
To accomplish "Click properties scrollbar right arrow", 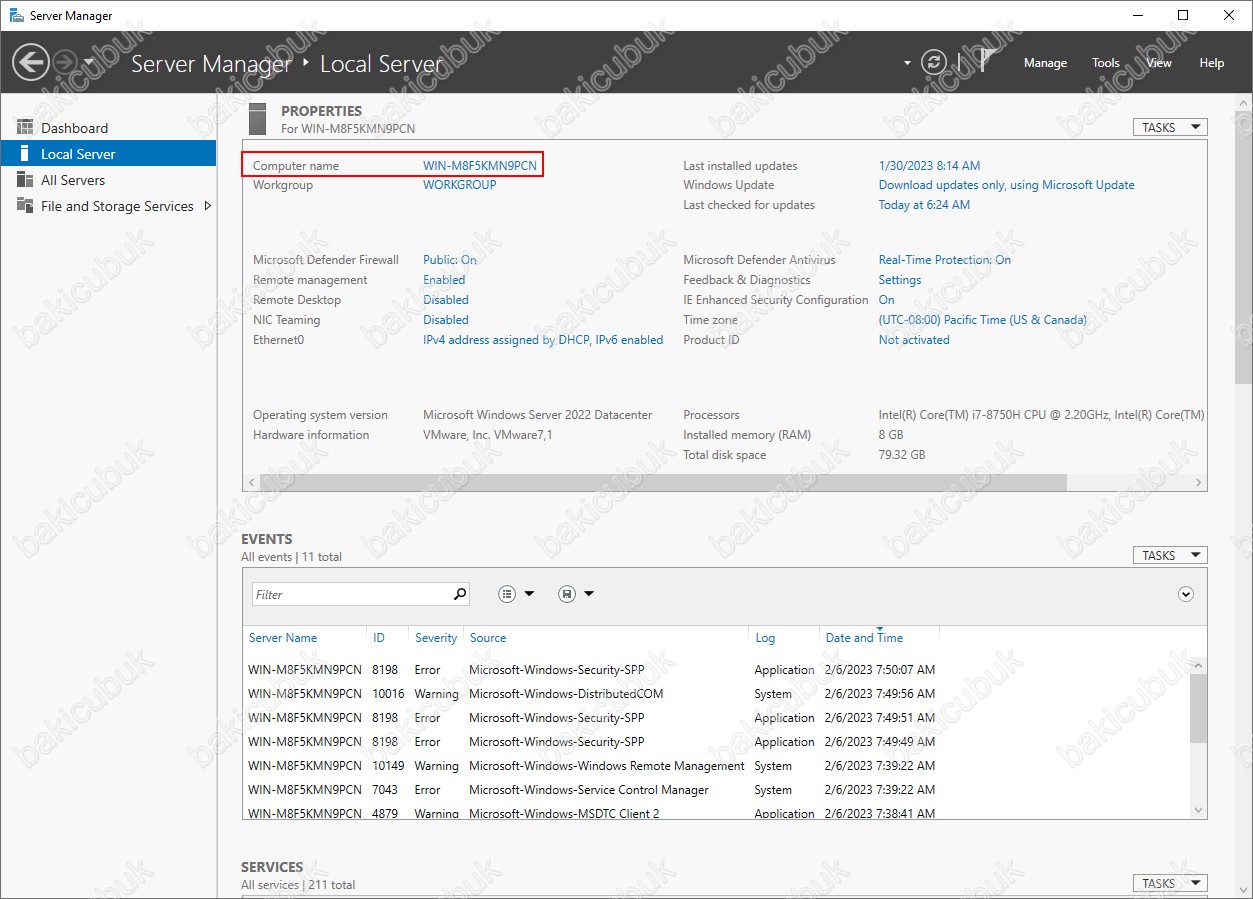I will tap(1200, 483).
